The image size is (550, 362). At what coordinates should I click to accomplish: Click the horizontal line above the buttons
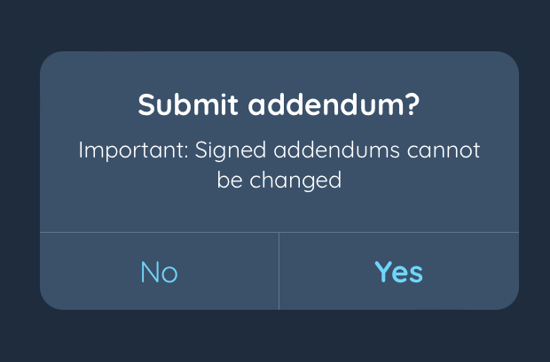tap(279, 232)
